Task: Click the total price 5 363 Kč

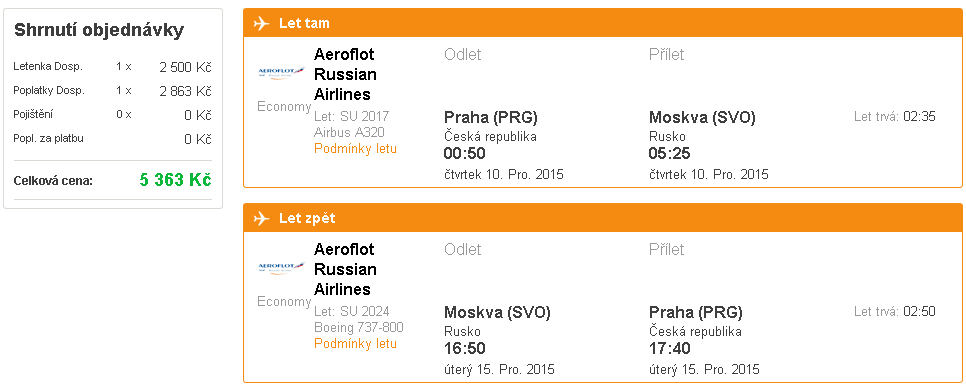Action: coord(176,180)
